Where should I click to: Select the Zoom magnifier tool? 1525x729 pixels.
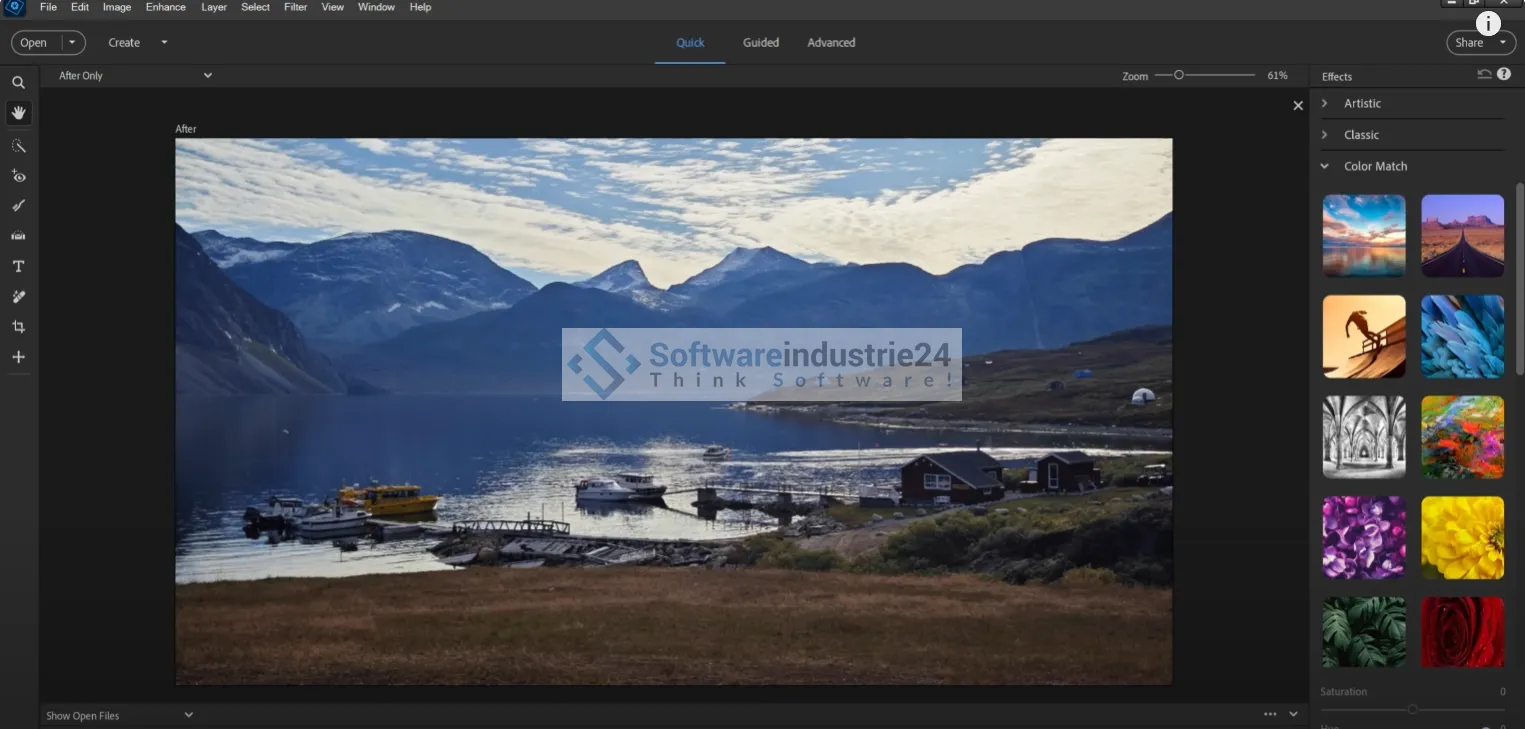pyautogui.click(x=18, y=83)
